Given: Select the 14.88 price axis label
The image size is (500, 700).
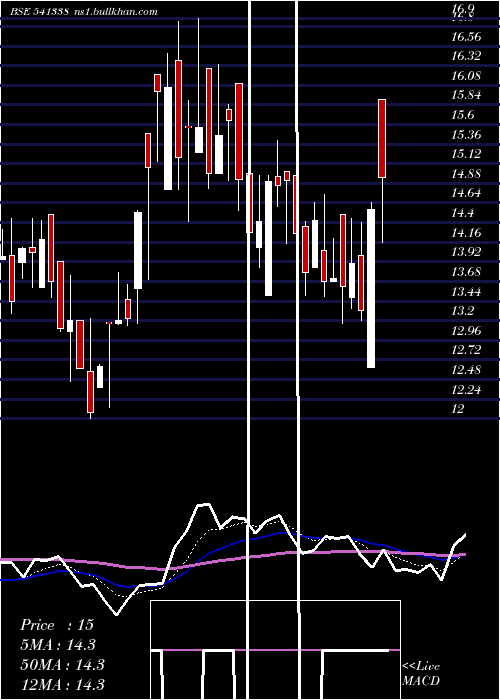Looking at the screenshot, I should [x=466, y=174].
